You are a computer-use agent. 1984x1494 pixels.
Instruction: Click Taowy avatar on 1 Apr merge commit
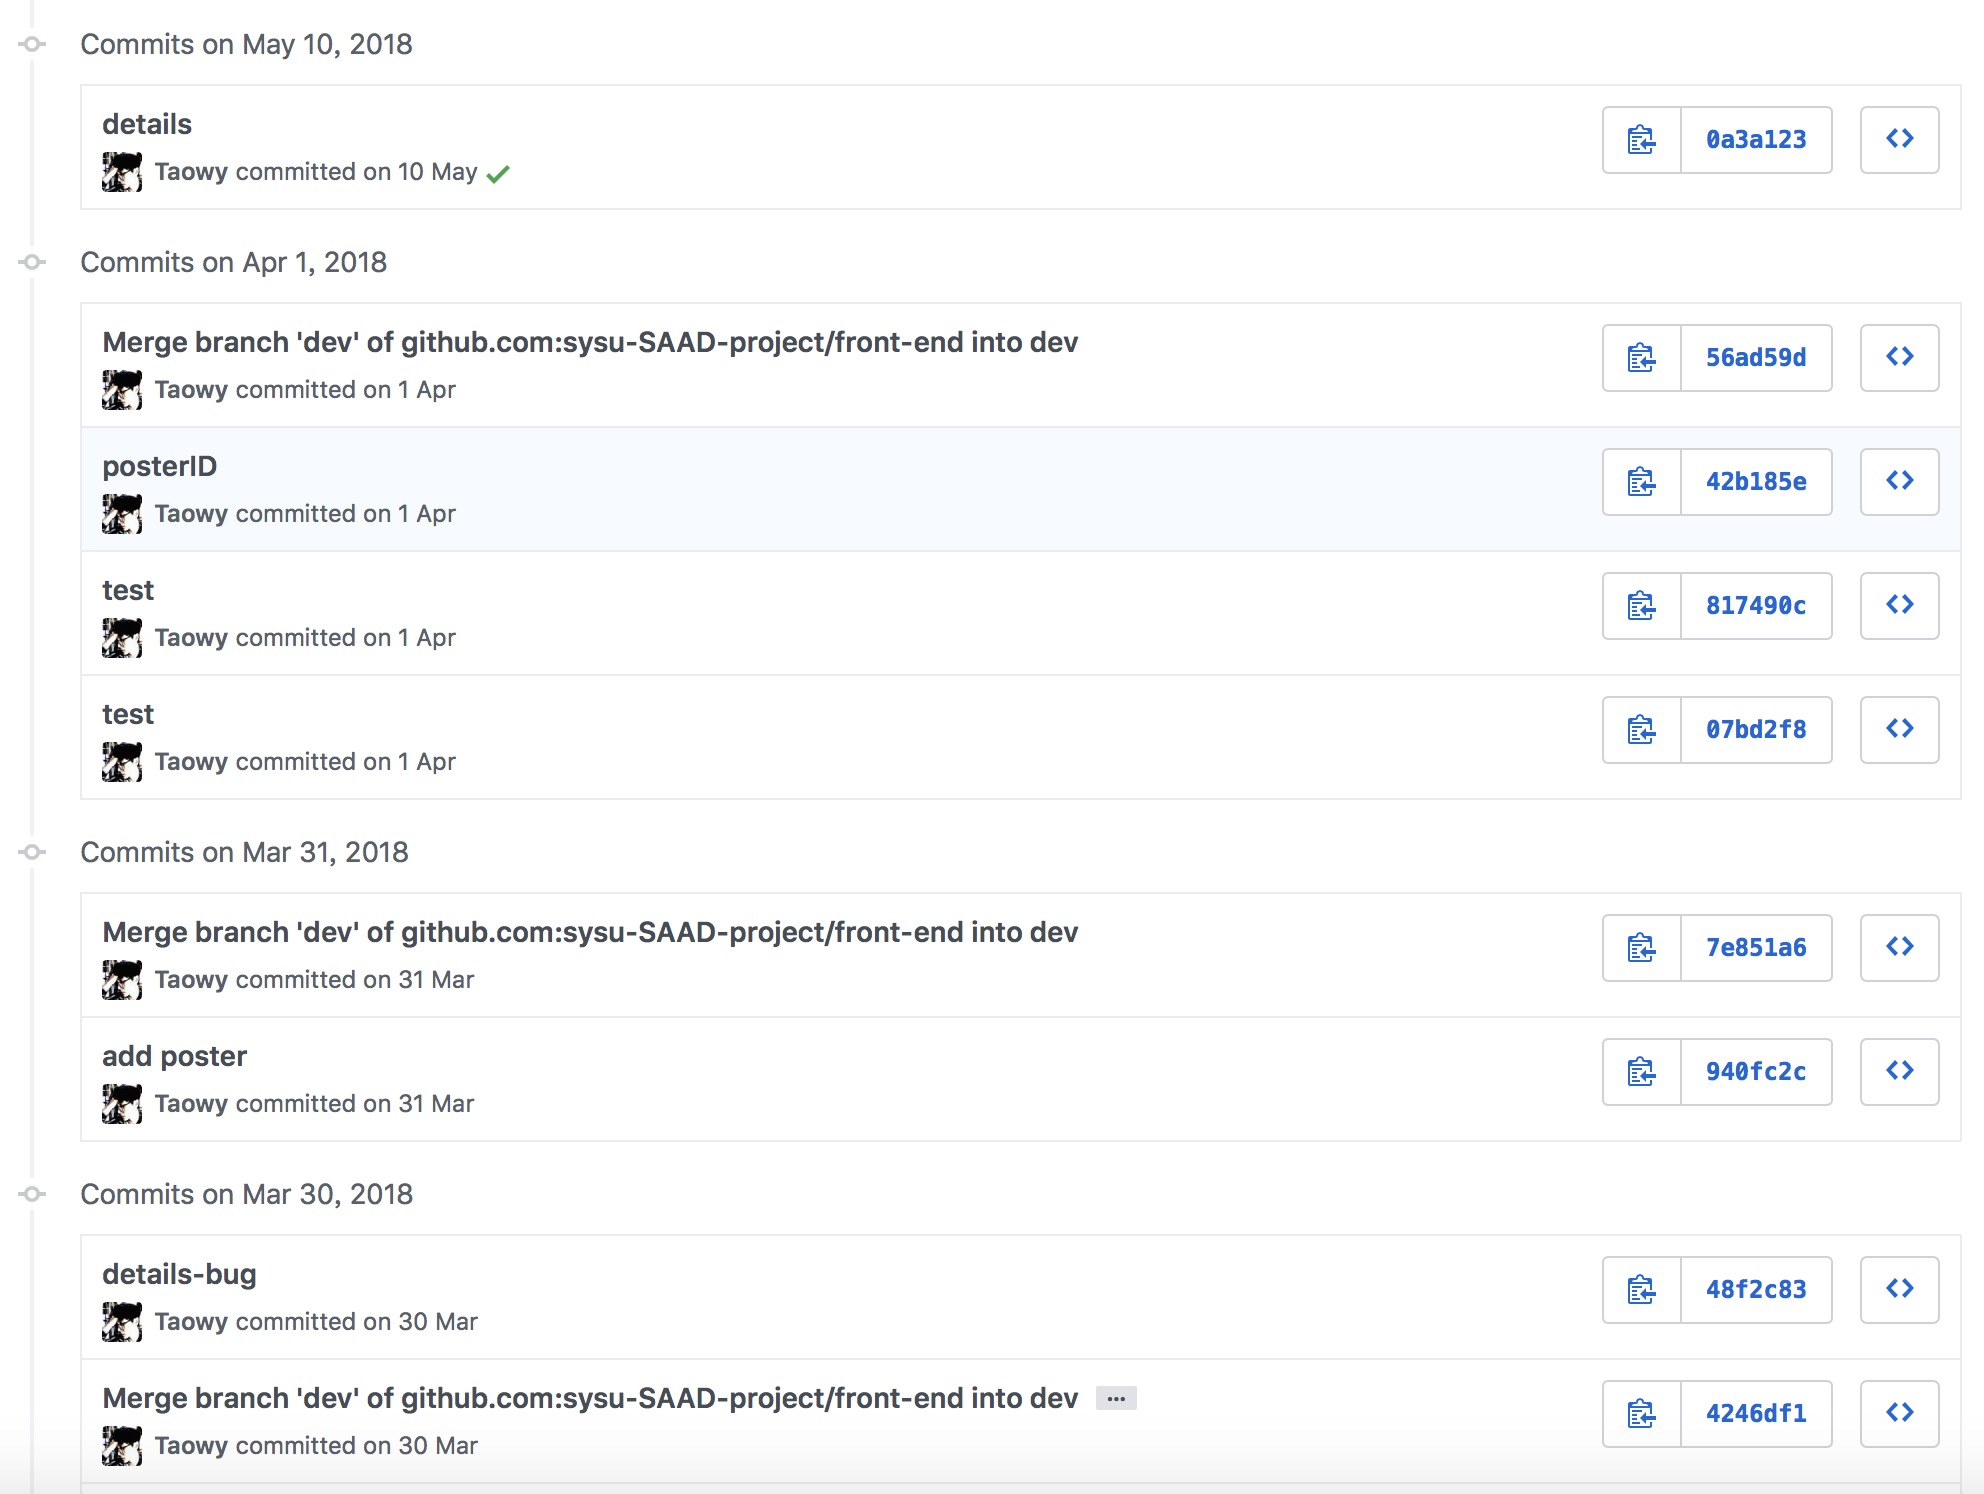click(x=122, y=390)
